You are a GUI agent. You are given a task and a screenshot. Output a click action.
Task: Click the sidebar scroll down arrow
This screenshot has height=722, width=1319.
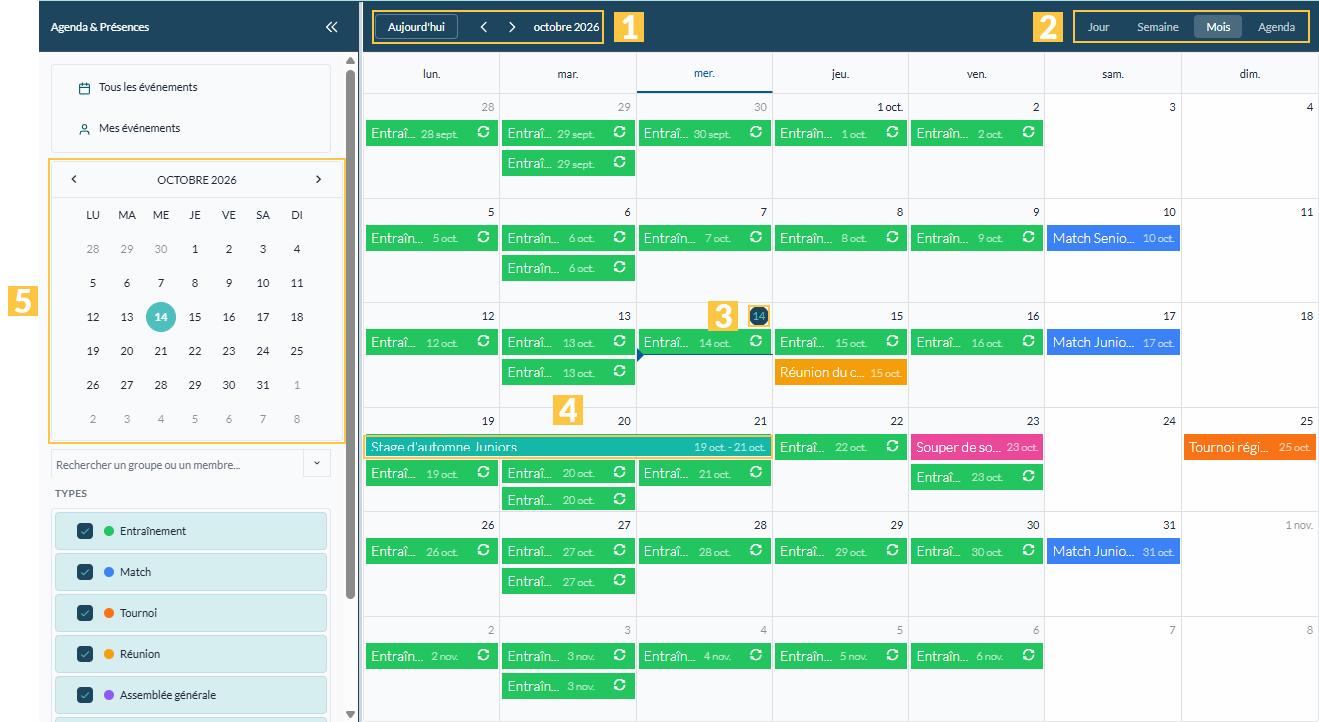350,714
